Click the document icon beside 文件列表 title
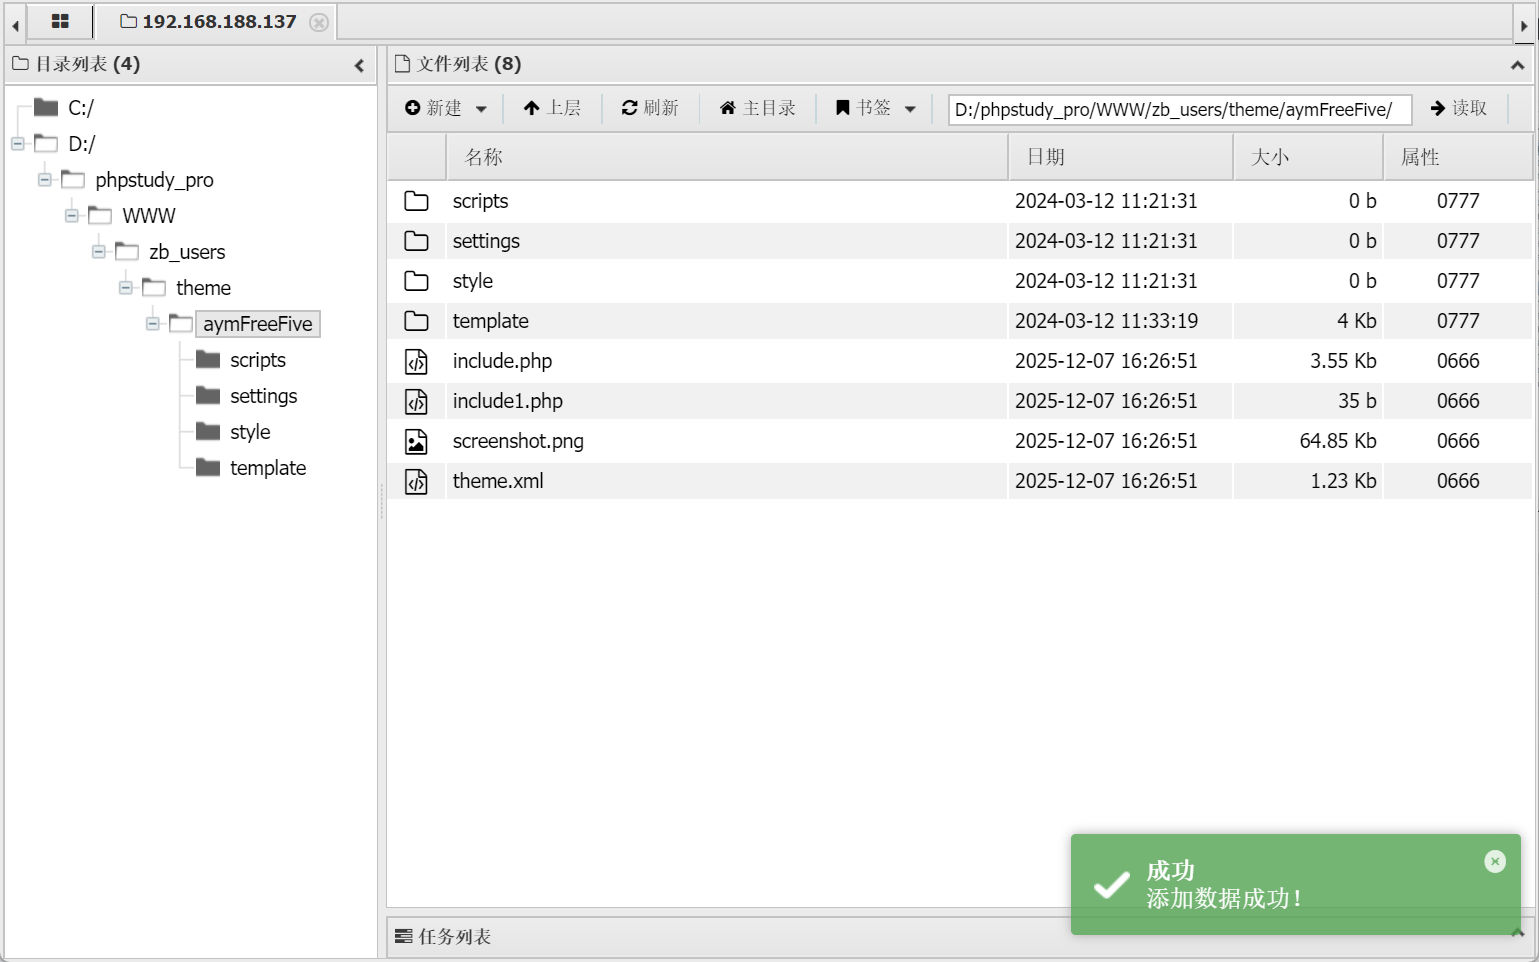The width and height of the screenshot is (1539, 962). tap(403, 64)
